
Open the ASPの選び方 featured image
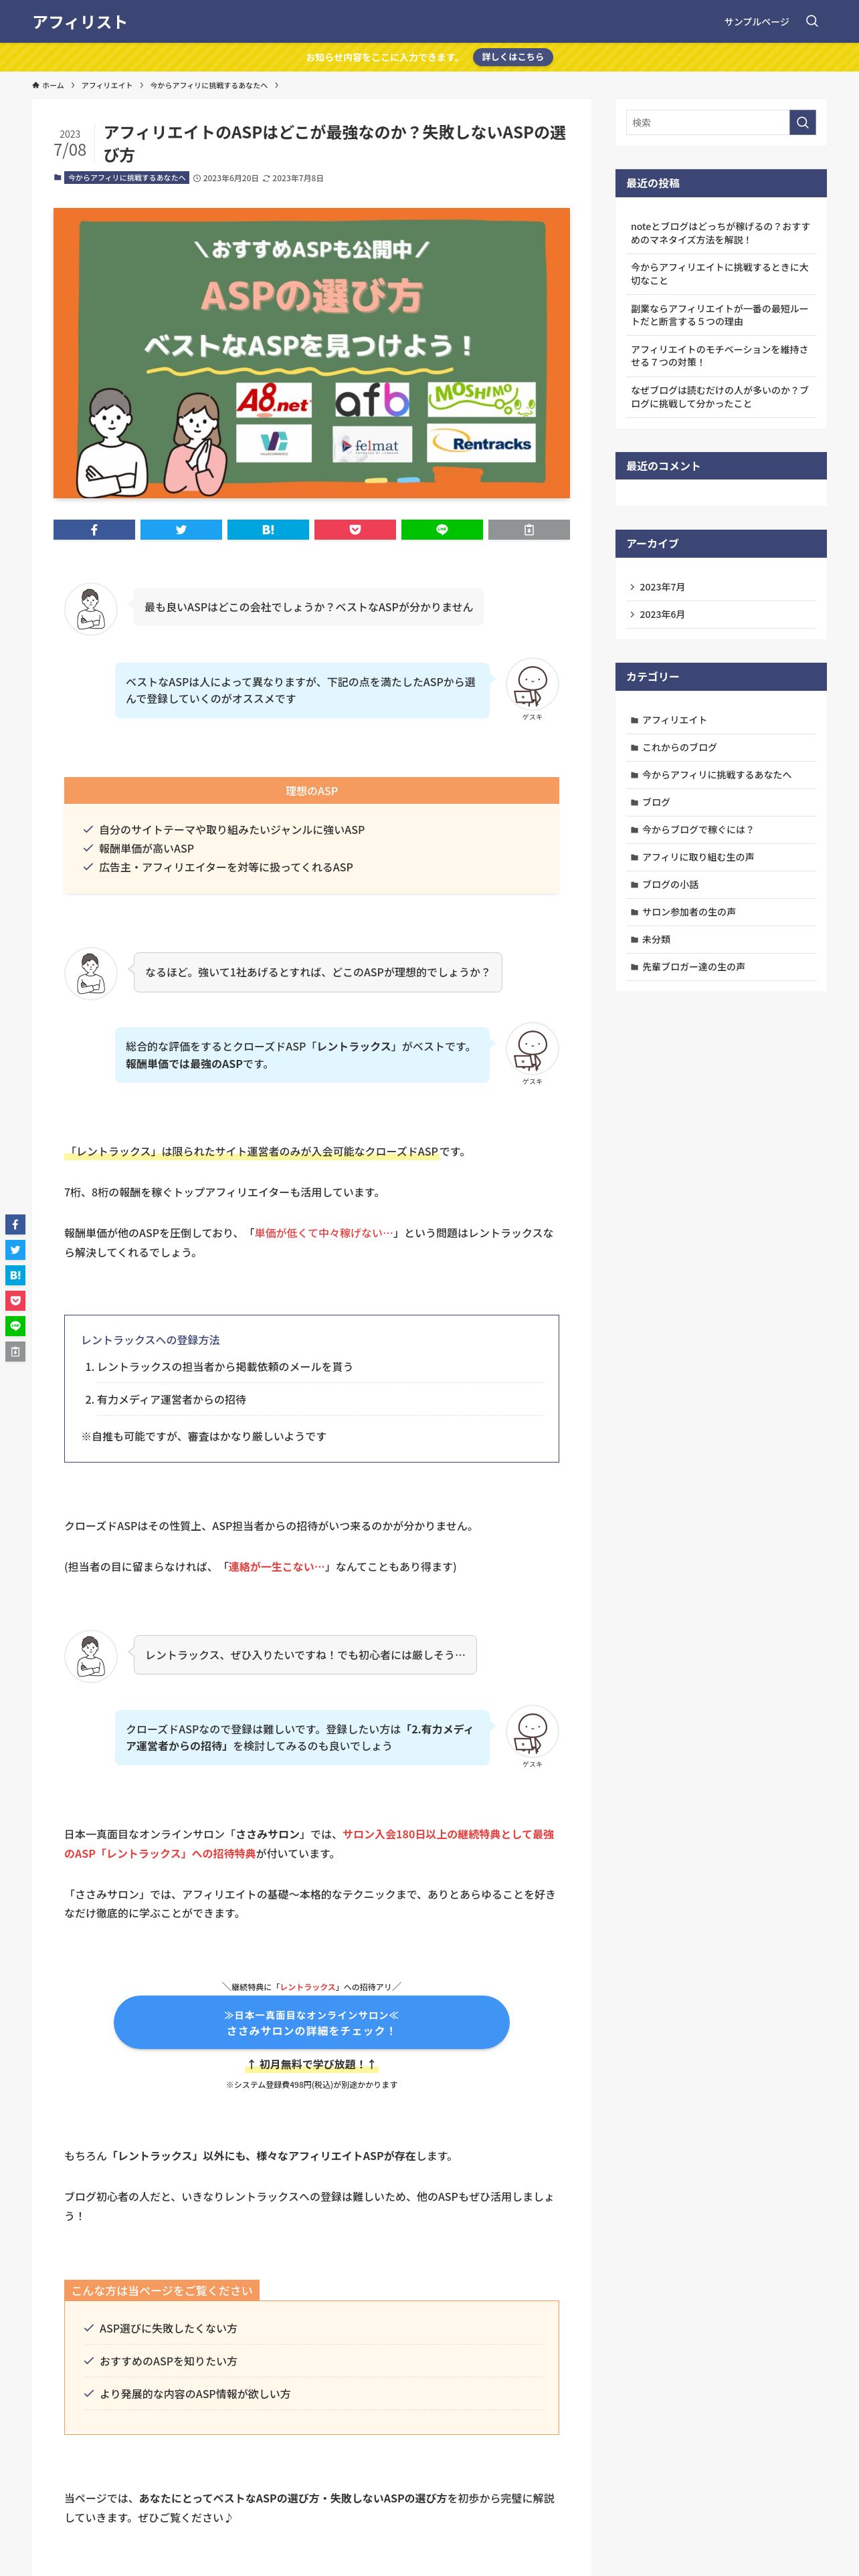click(x=311, y=353)
